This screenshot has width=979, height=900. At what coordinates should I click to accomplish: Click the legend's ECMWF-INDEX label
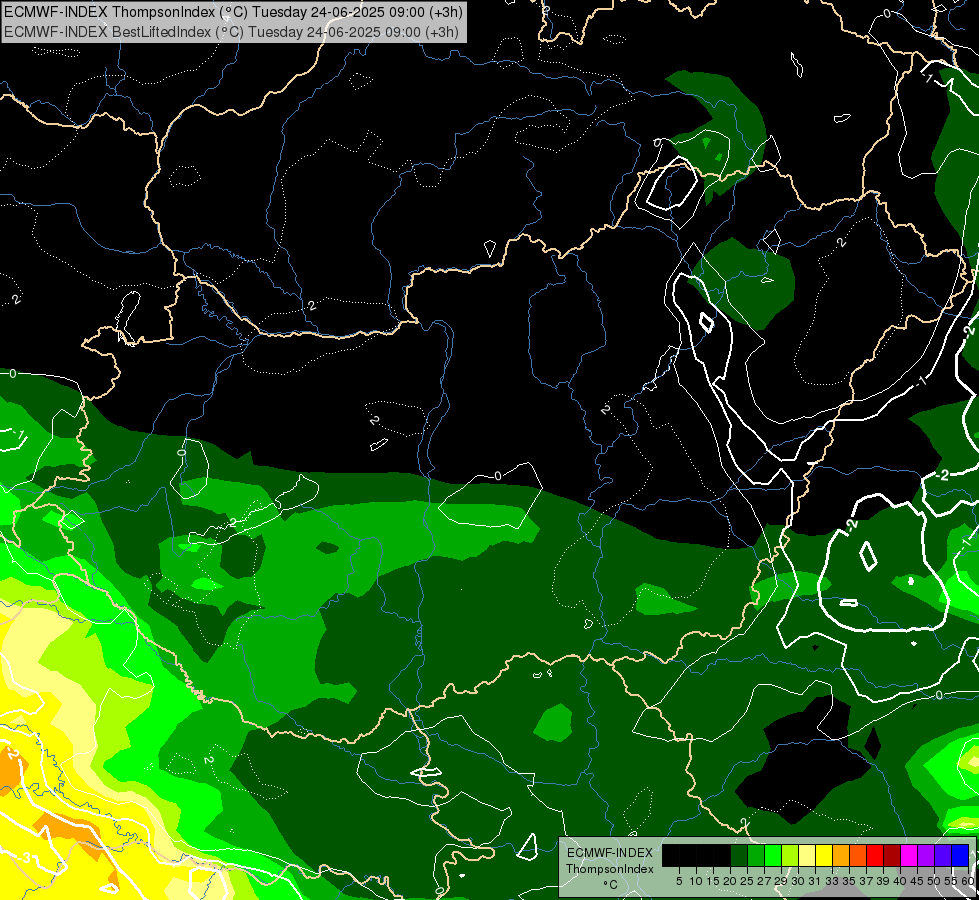pyautogui.click(x=609, y=853)
